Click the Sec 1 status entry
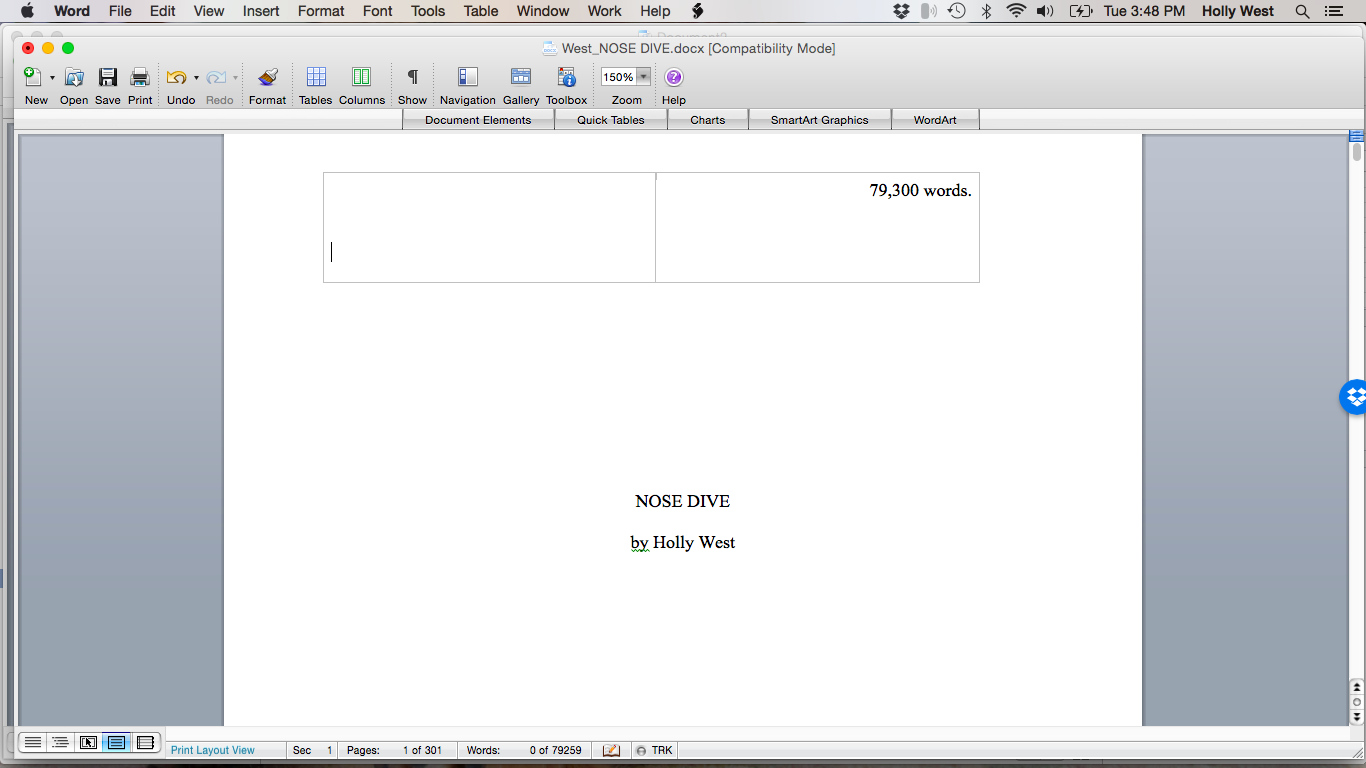This screenshot has width=1366, height=768. click(x=313, y=750)
